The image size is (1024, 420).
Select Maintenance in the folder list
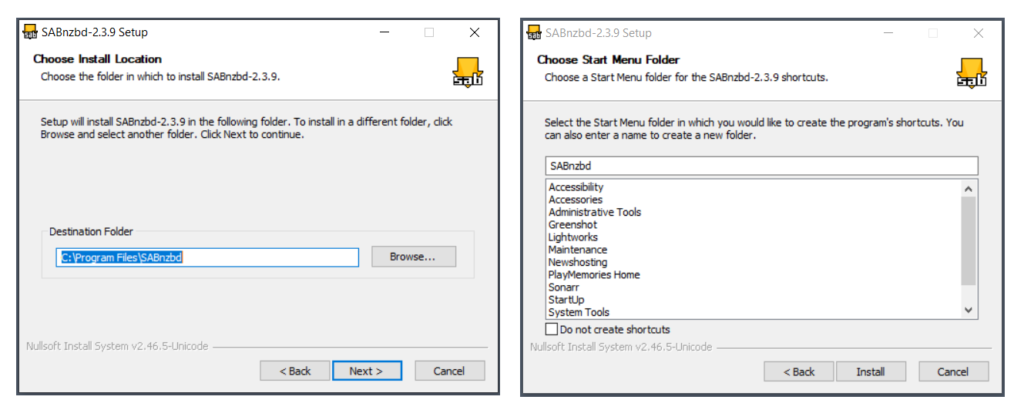(577, 250)
